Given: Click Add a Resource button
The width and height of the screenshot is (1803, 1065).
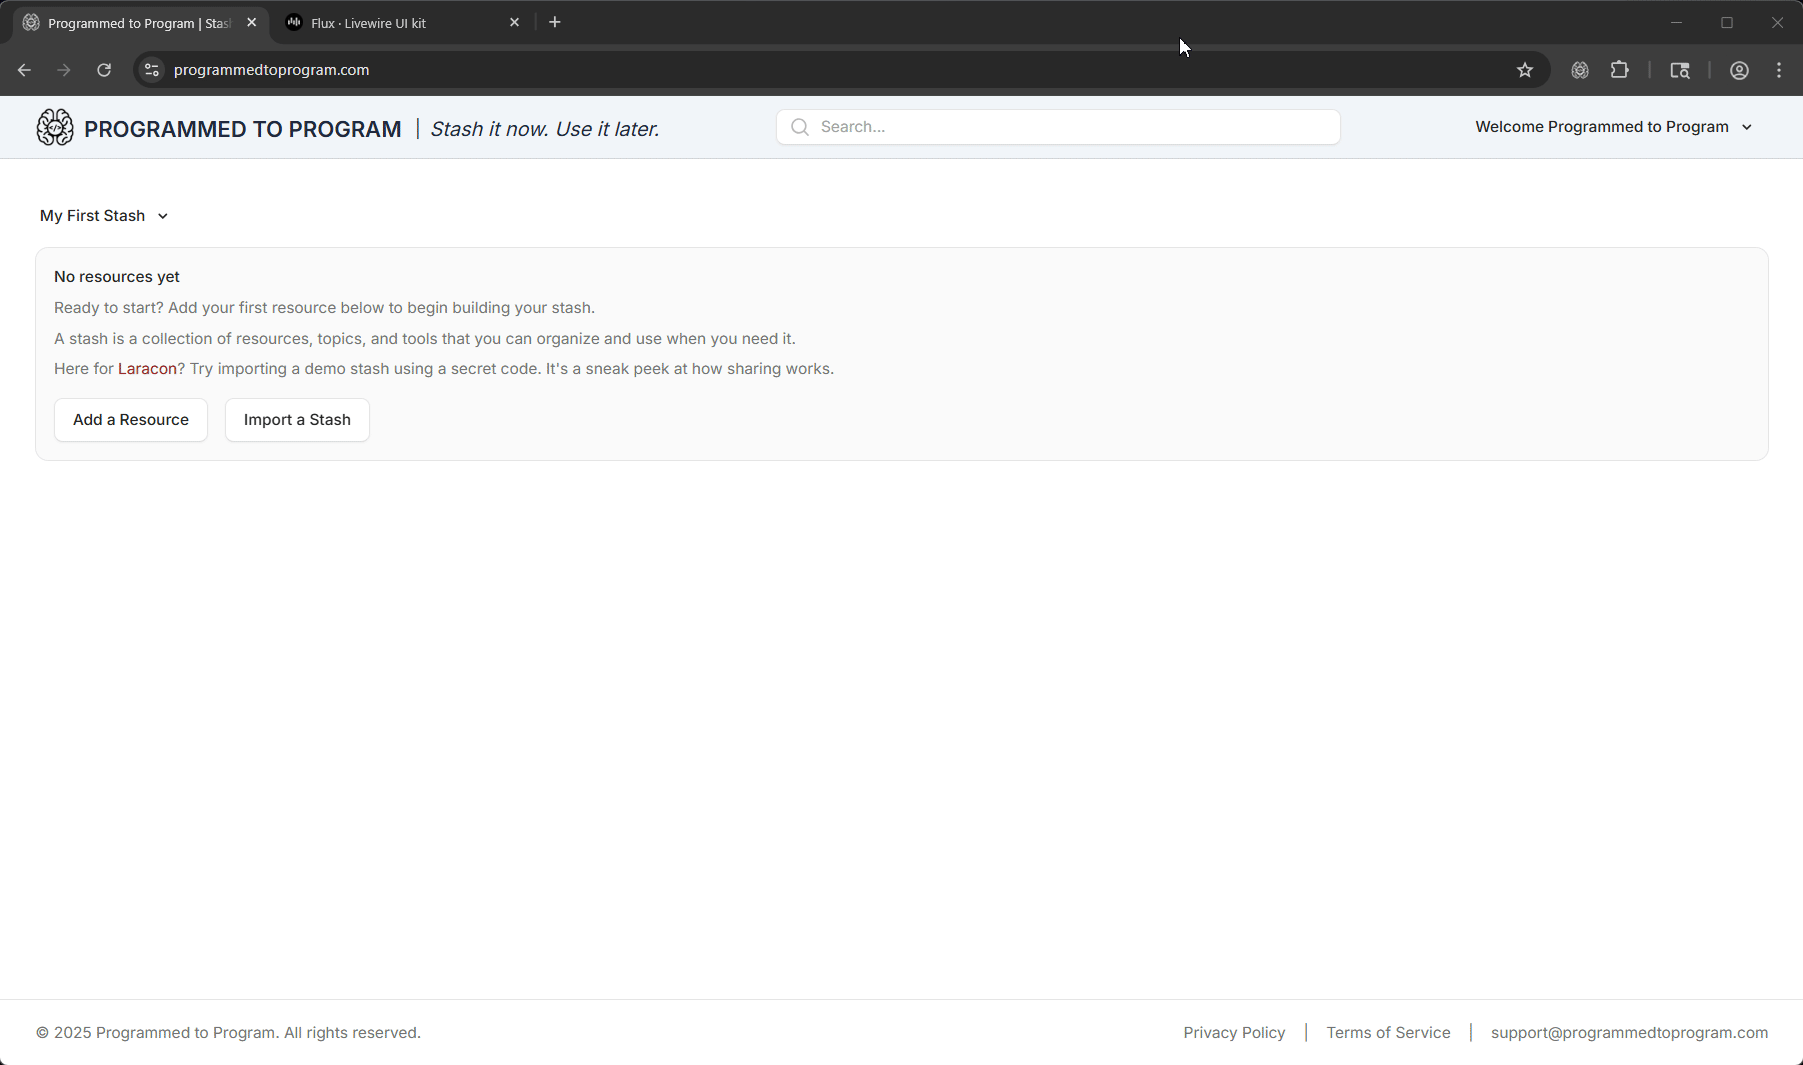Looking at the screenshot, I should tap(131, 420).
